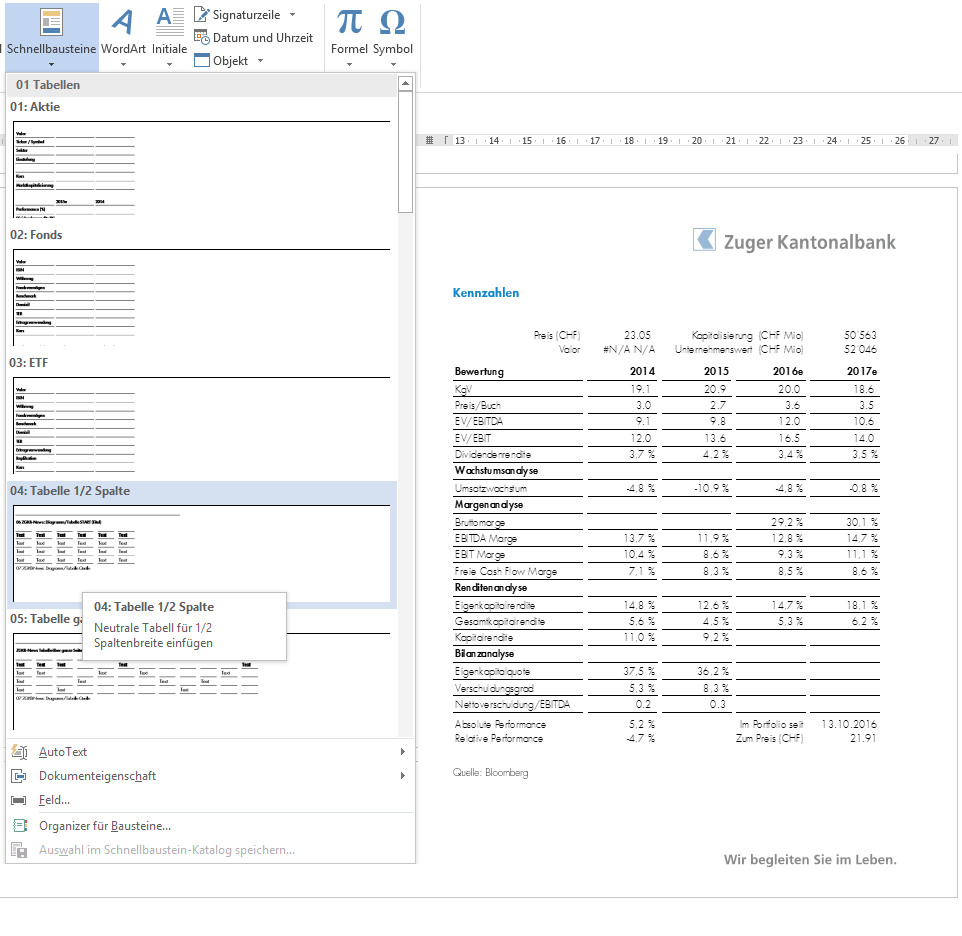This screenshot has height=936, width=962.
Task: Select the 2014 column header
Action: [642, 371]
